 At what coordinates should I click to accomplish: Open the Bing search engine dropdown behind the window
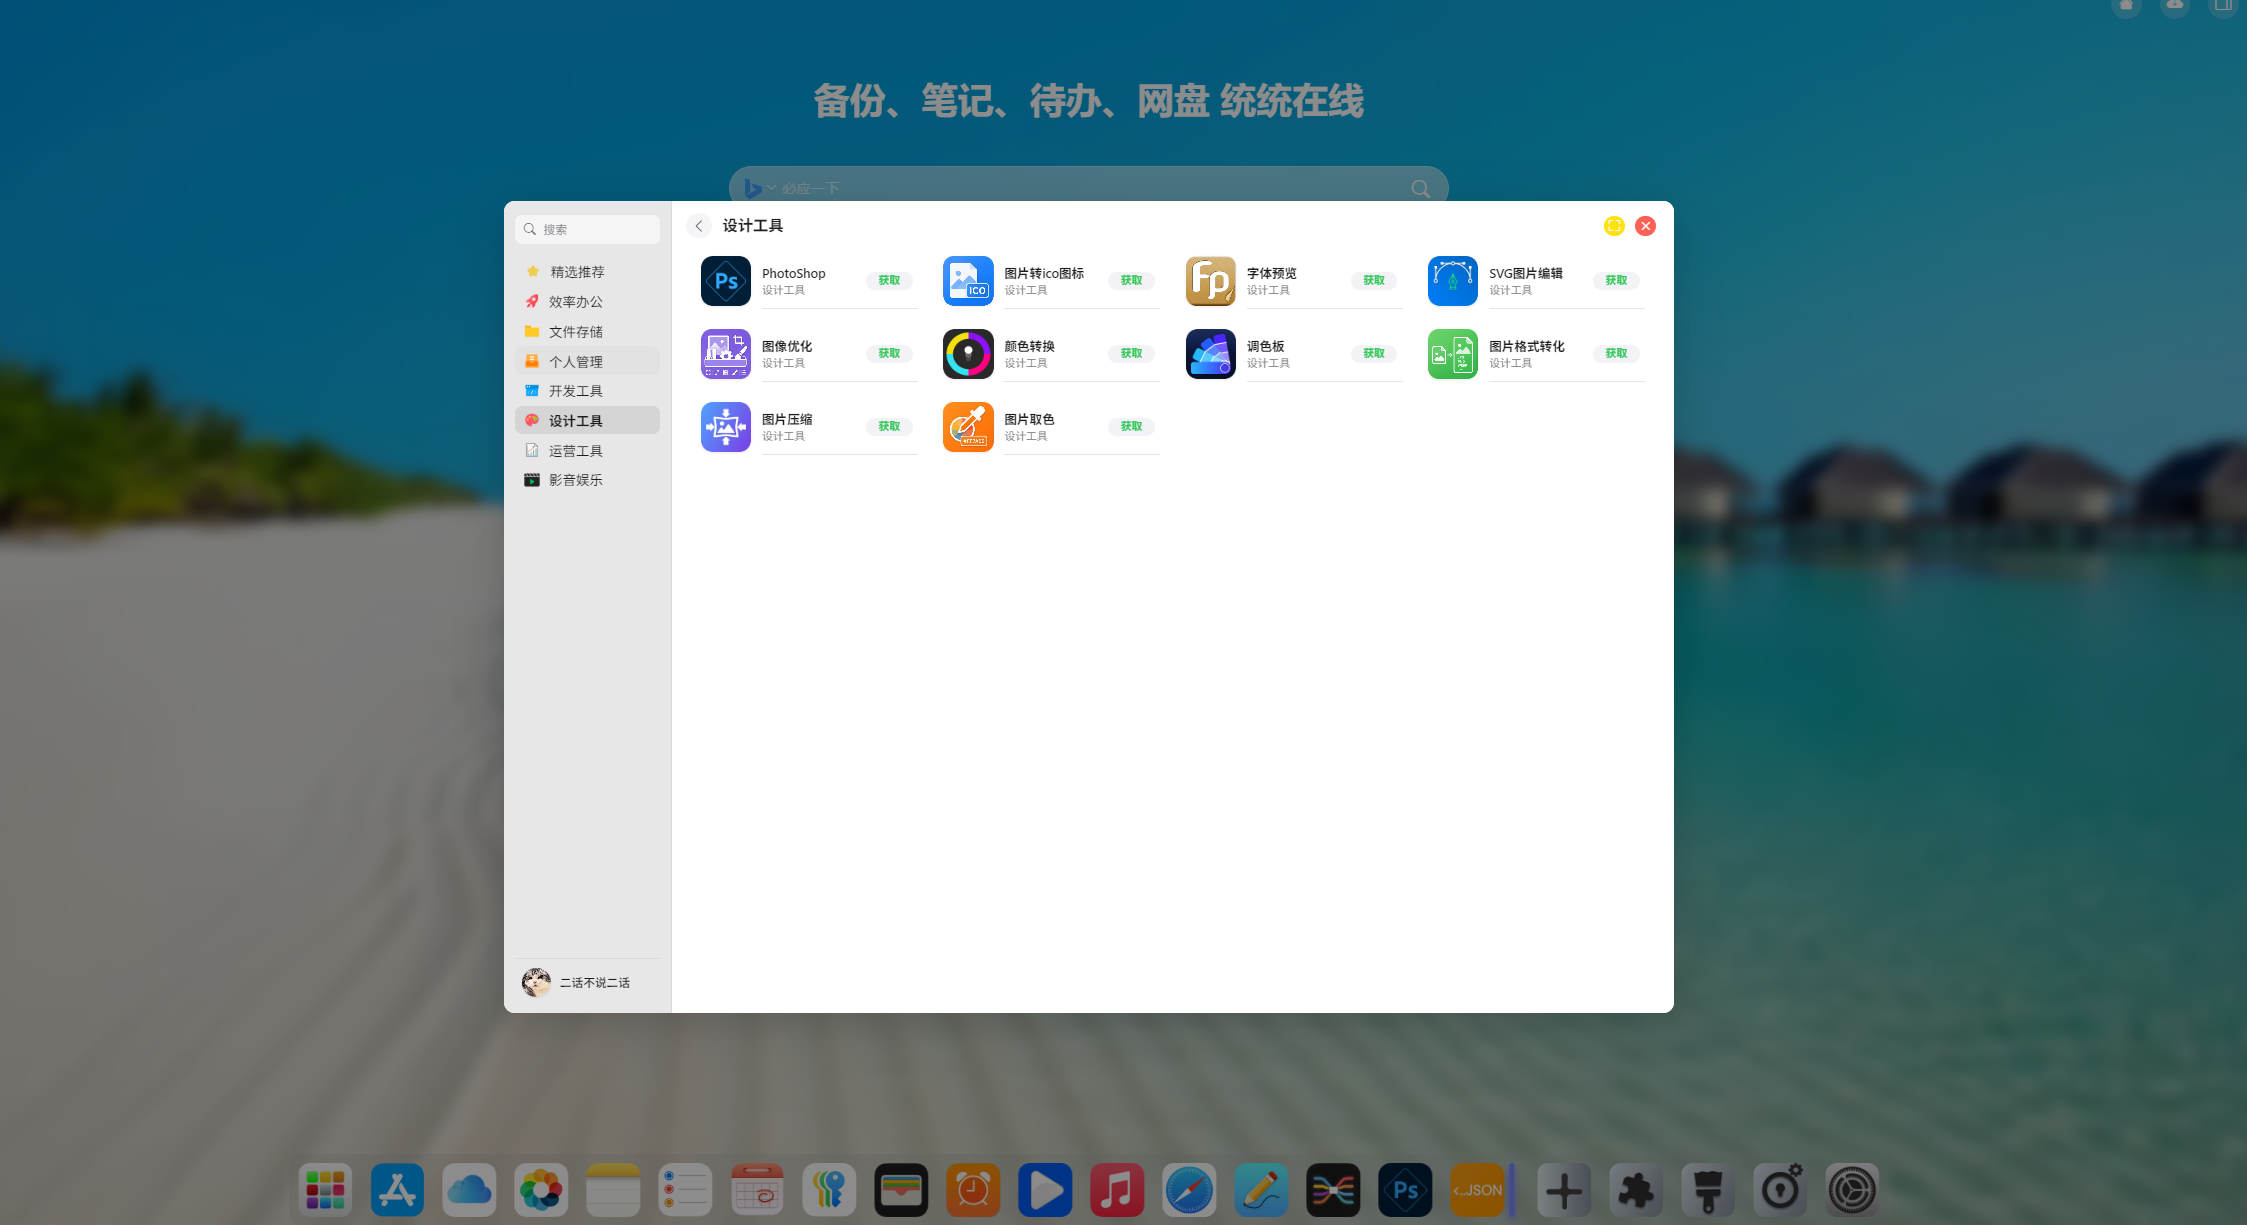760,188
